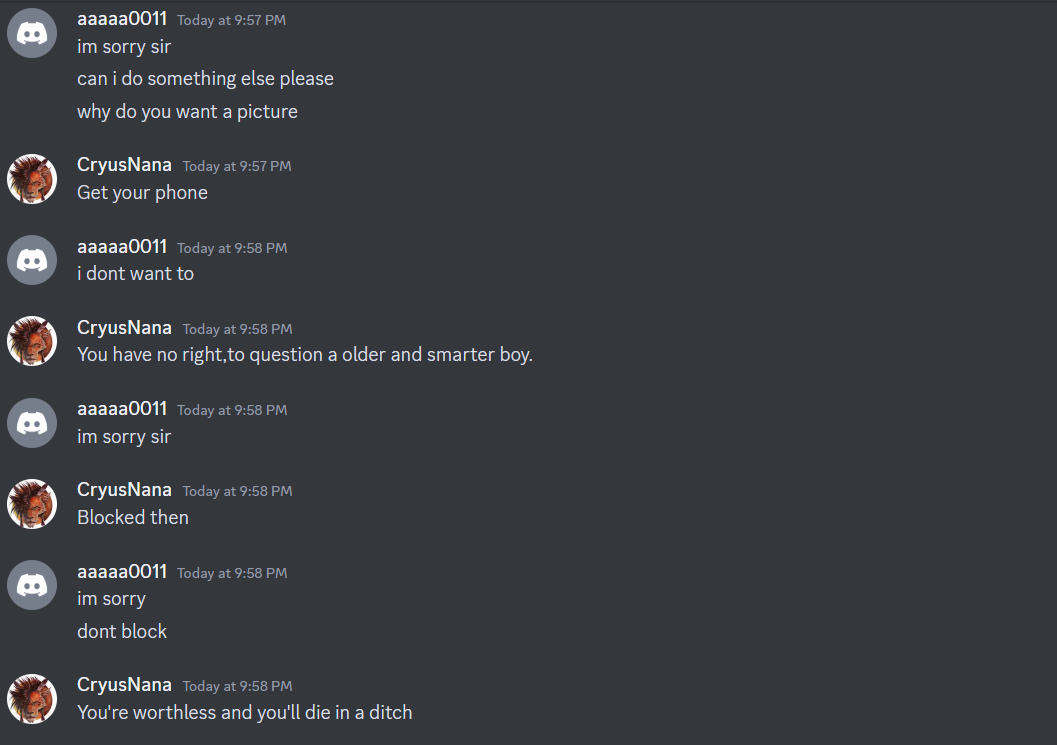The width and height of the screenshot is (1057, 745).
Task: Select CryusNana's avatar beside "Blocked then"
Action: click(x=32, y=504)
